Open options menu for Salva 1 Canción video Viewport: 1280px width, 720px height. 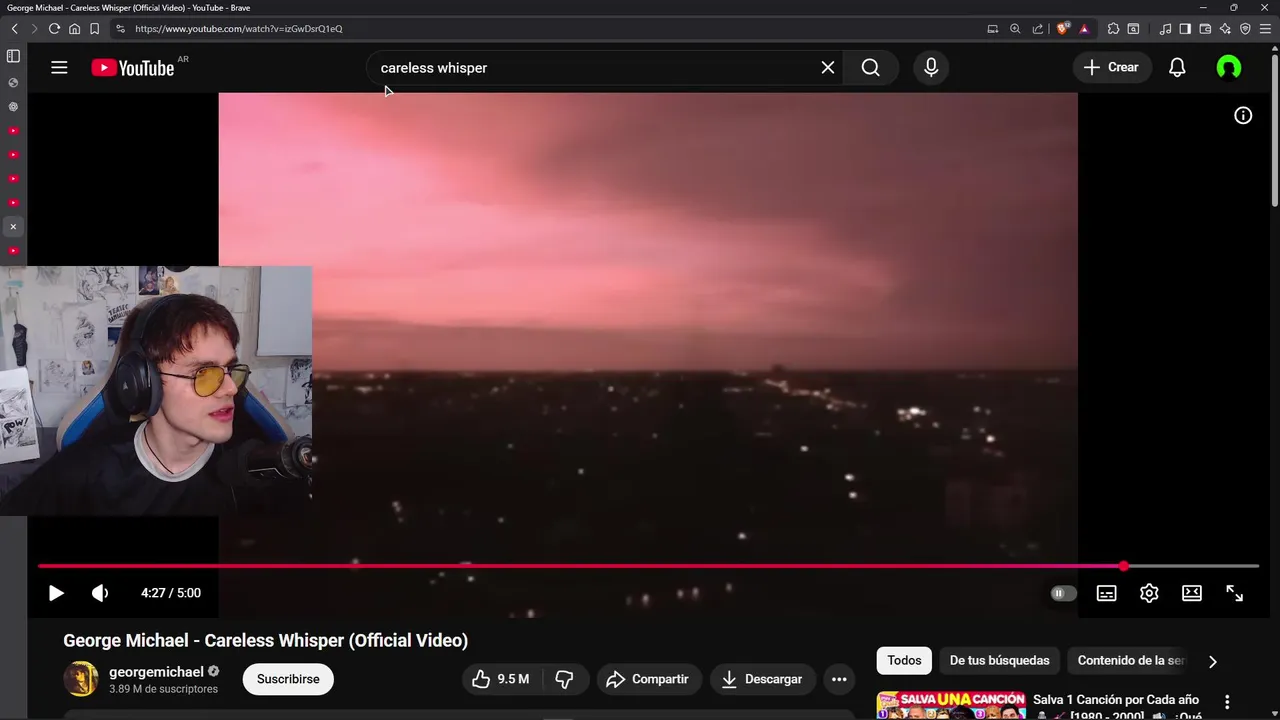pyautogui.click(x=1227, y=702)
